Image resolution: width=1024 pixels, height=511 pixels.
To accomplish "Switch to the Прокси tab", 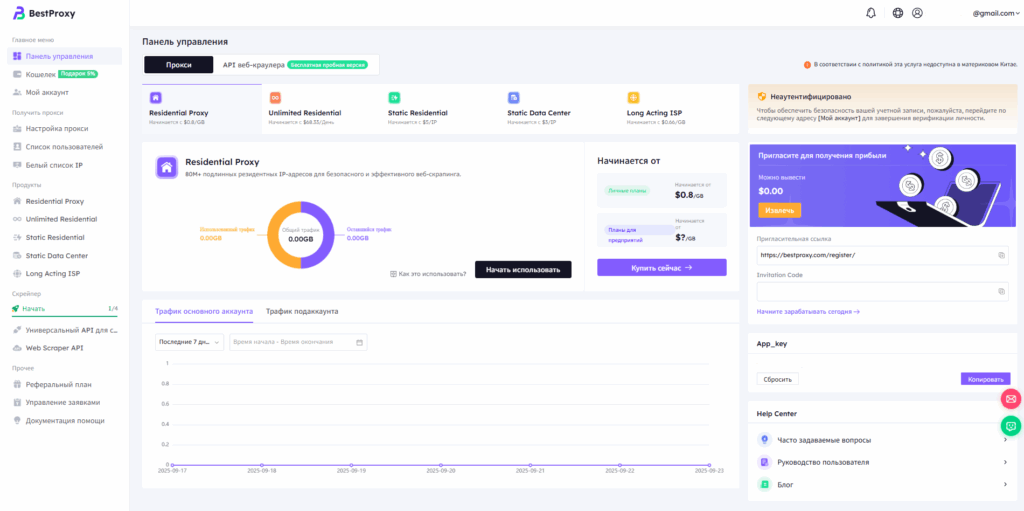I will 179,65.
